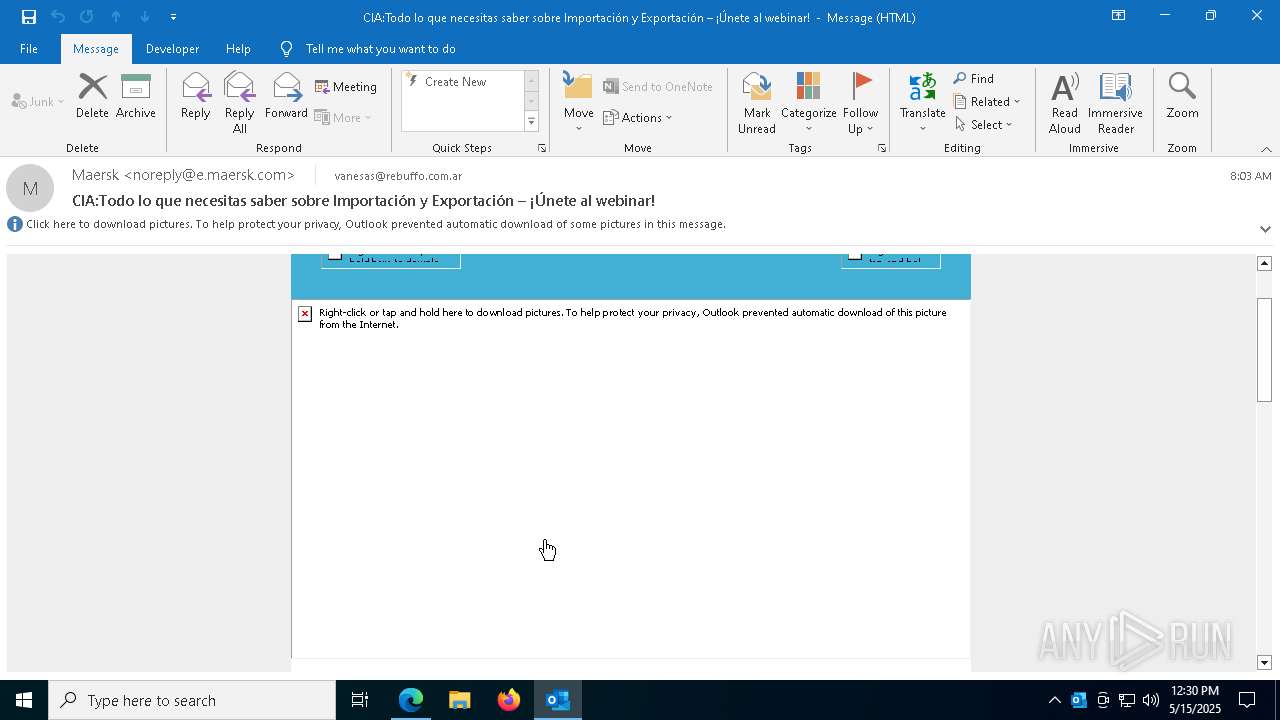Show hidden tray icons
Viewport: 1280px width, 720px height.
tap(1054, 700)
